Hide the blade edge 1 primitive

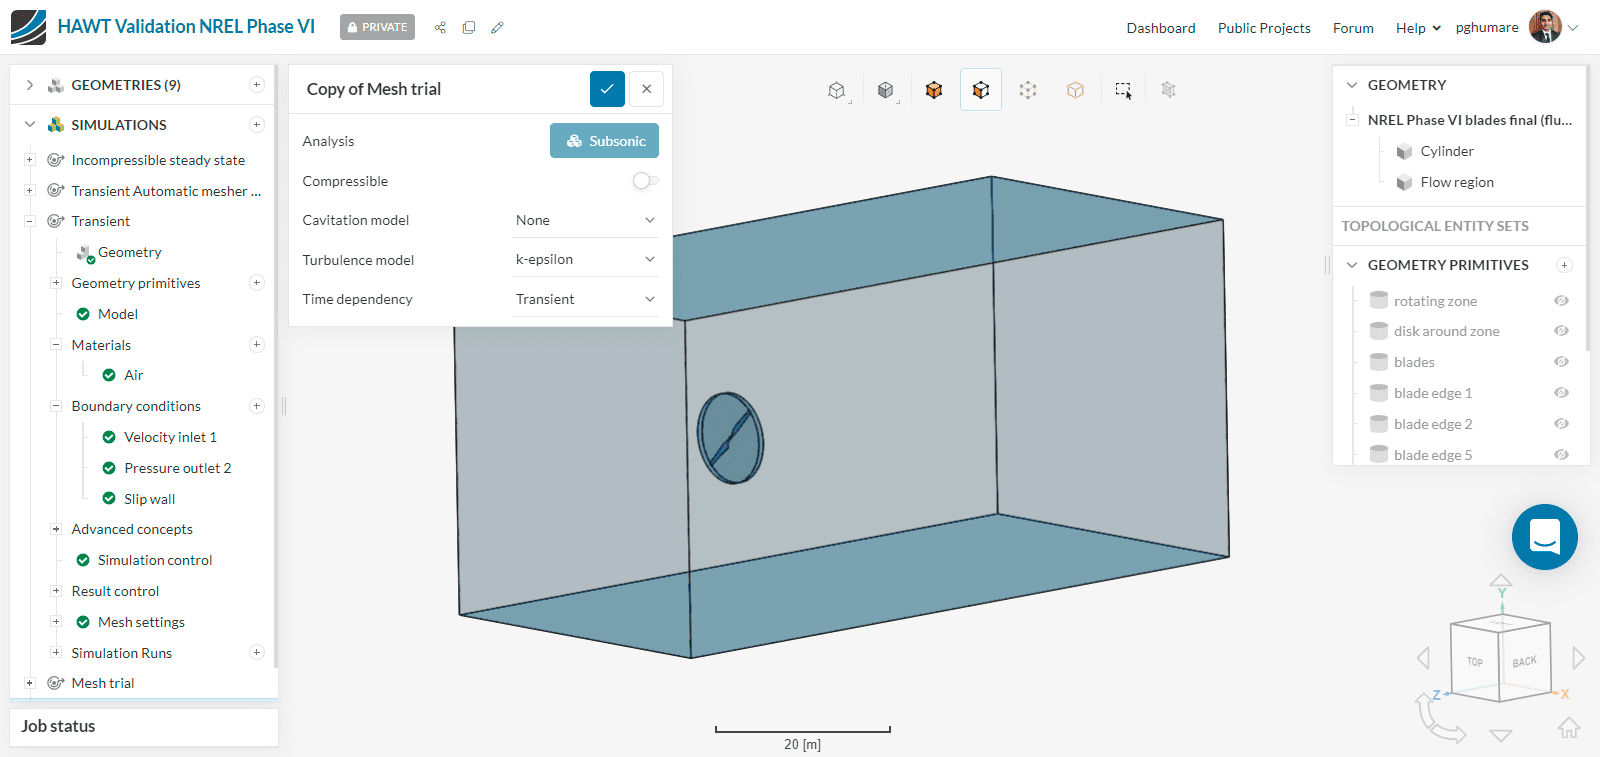[1561, 393]
